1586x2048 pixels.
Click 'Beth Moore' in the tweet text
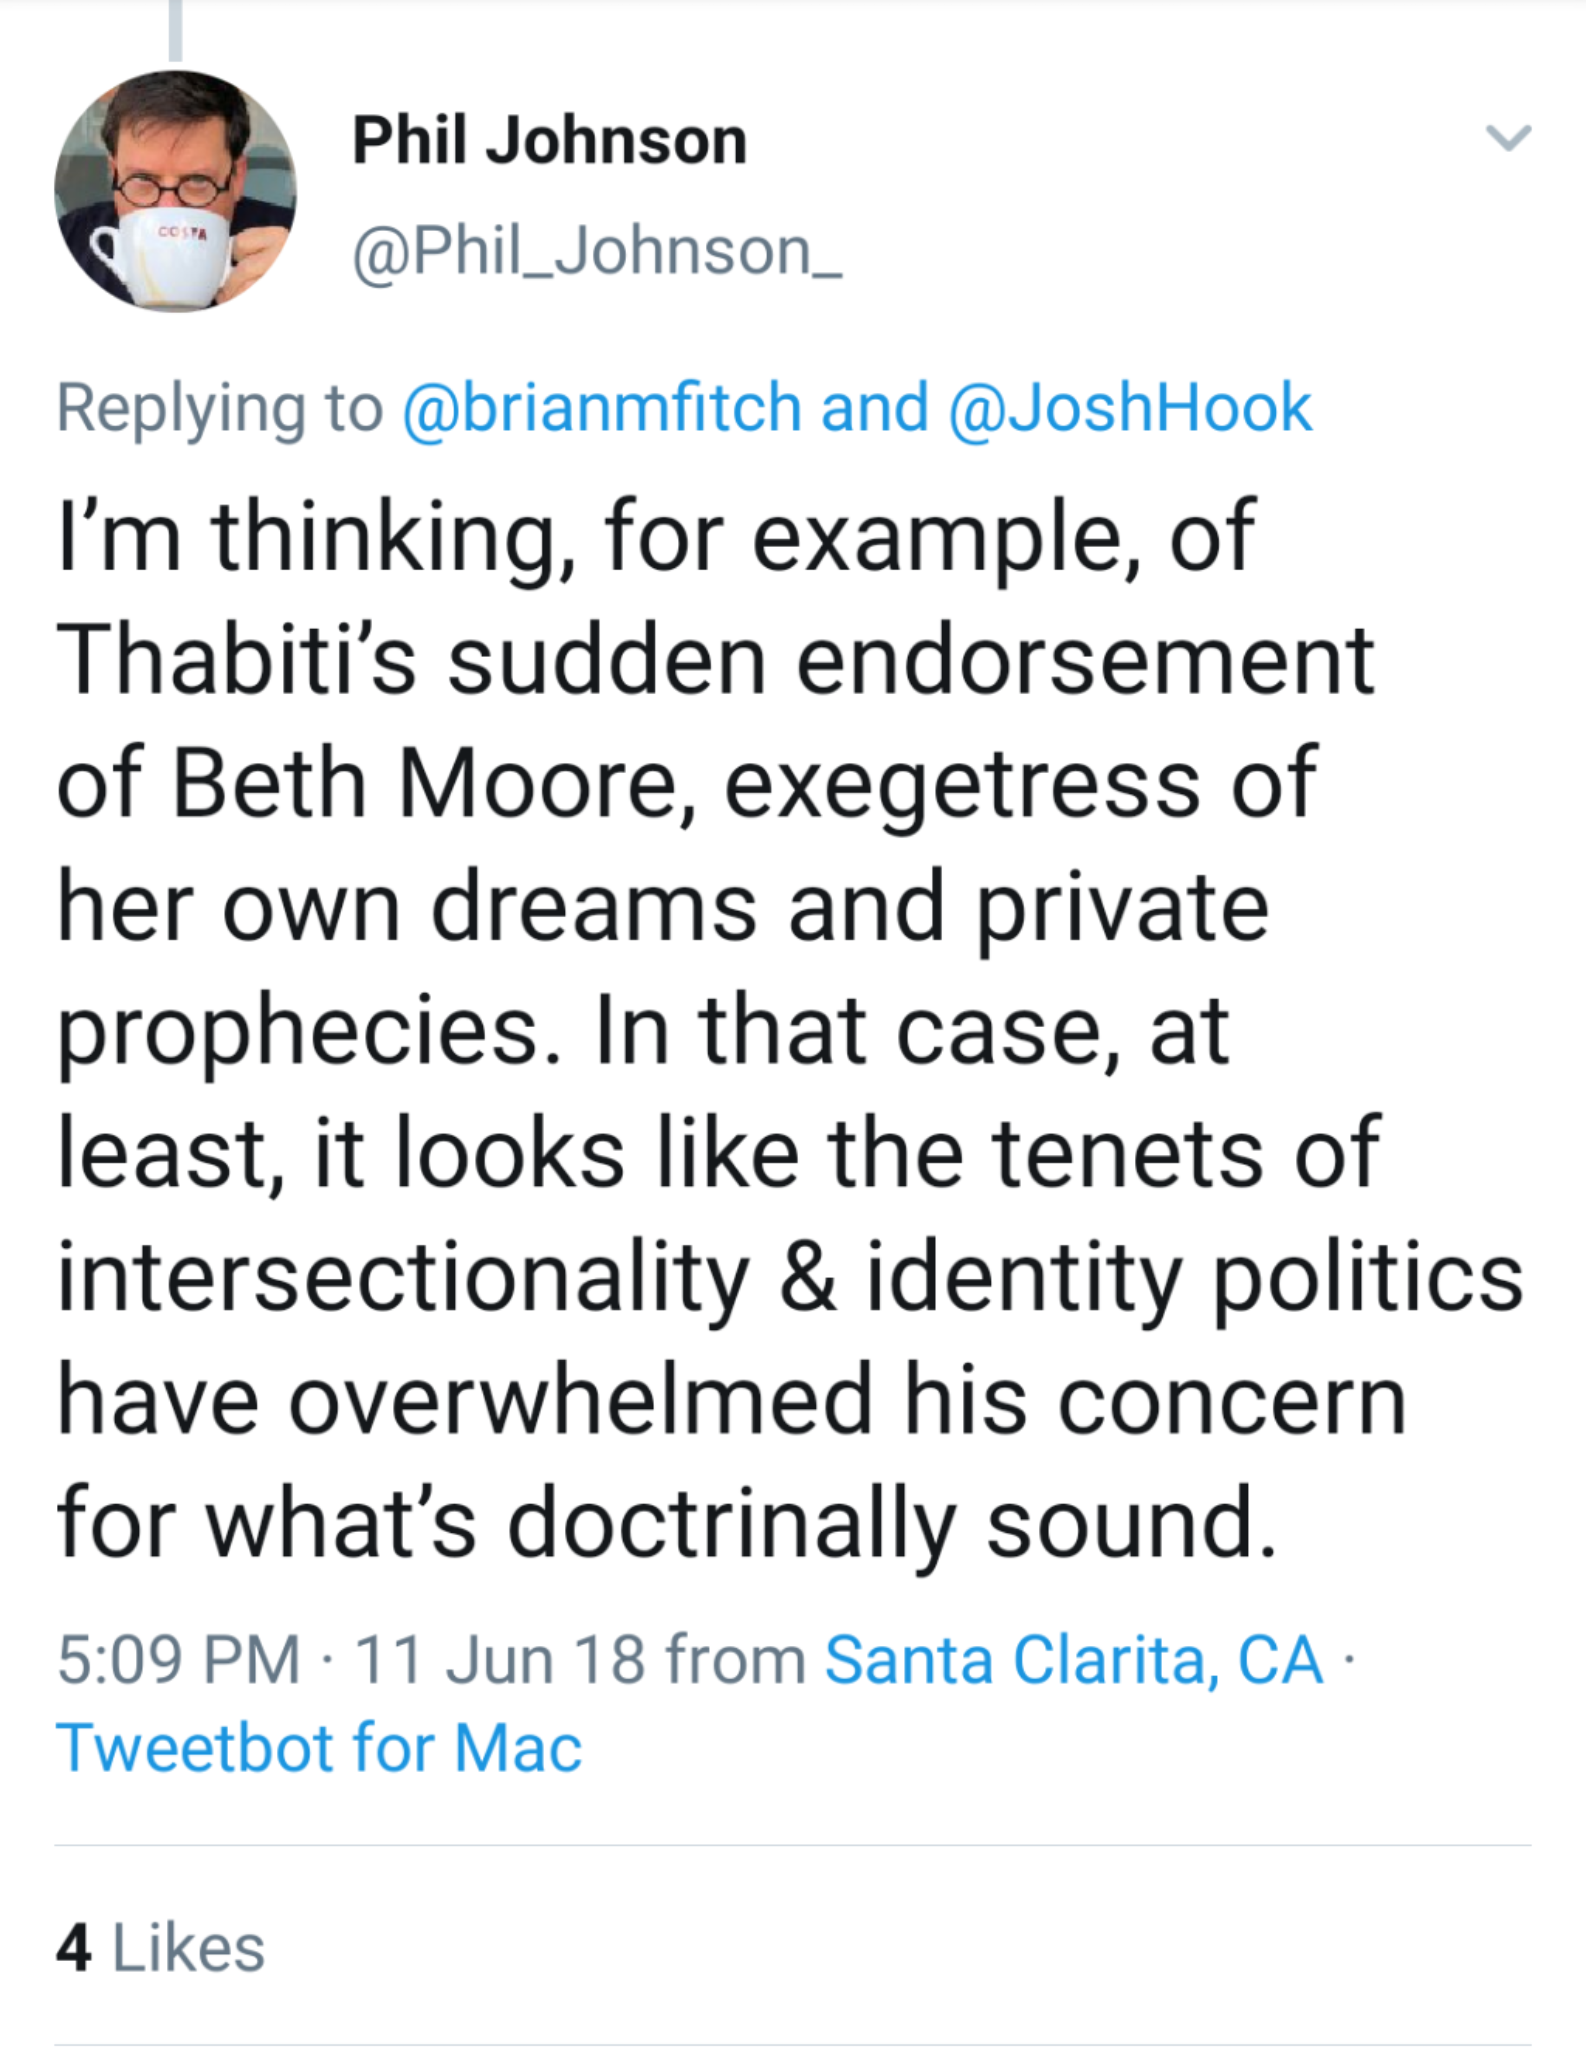(425, 783)
